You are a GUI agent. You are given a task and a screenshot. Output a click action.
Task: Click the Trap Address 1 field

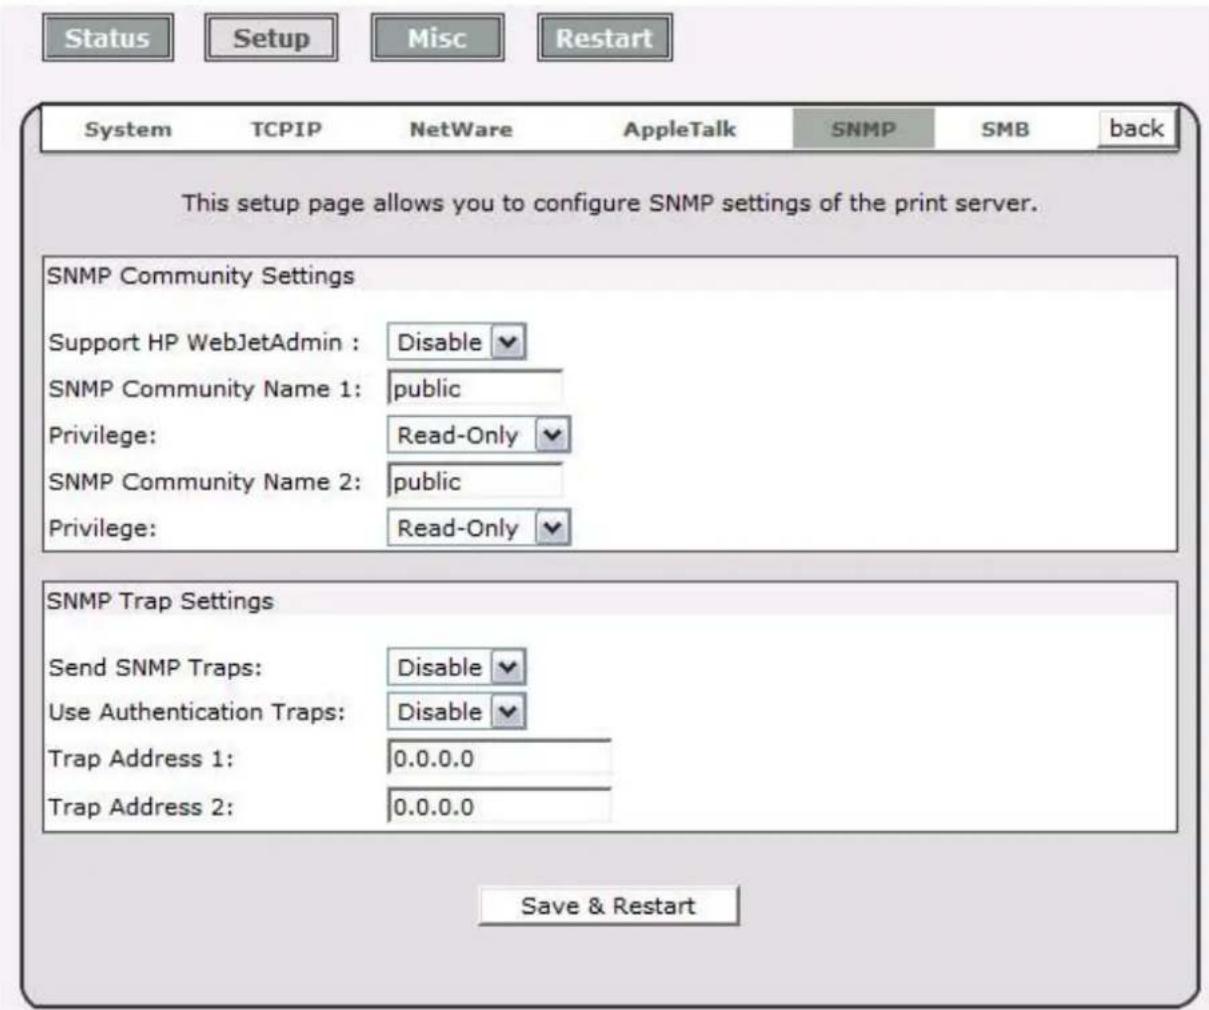499,758
